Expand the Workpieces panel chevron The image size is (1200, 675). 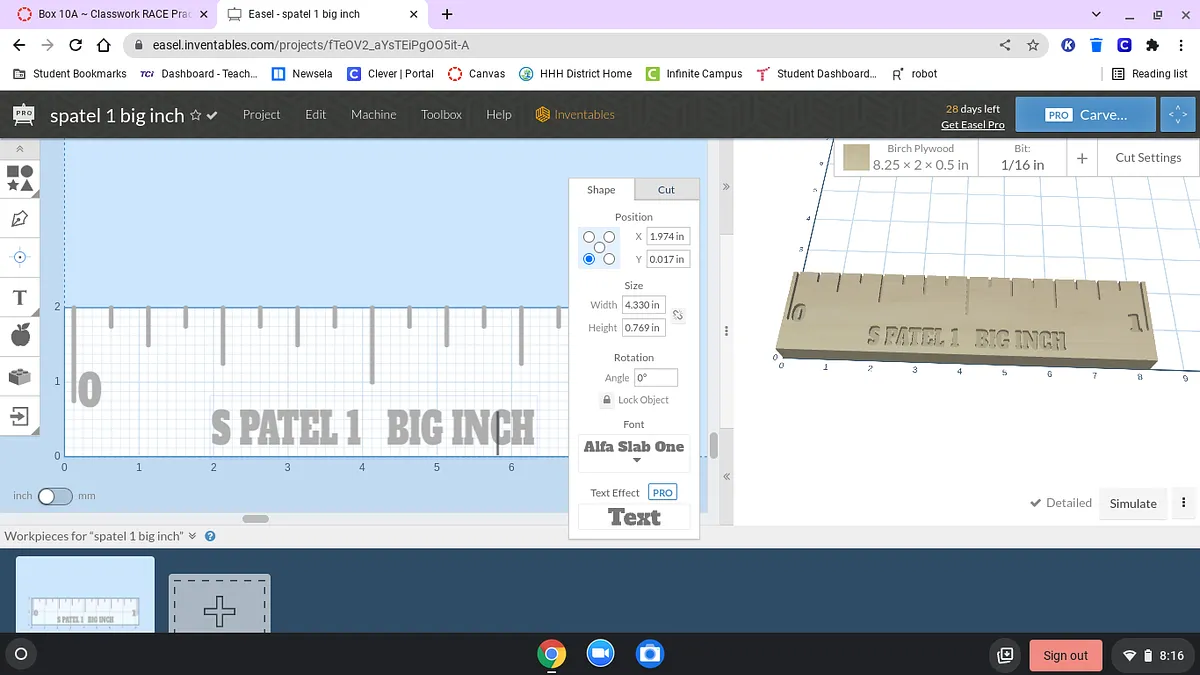coord(193,536)
